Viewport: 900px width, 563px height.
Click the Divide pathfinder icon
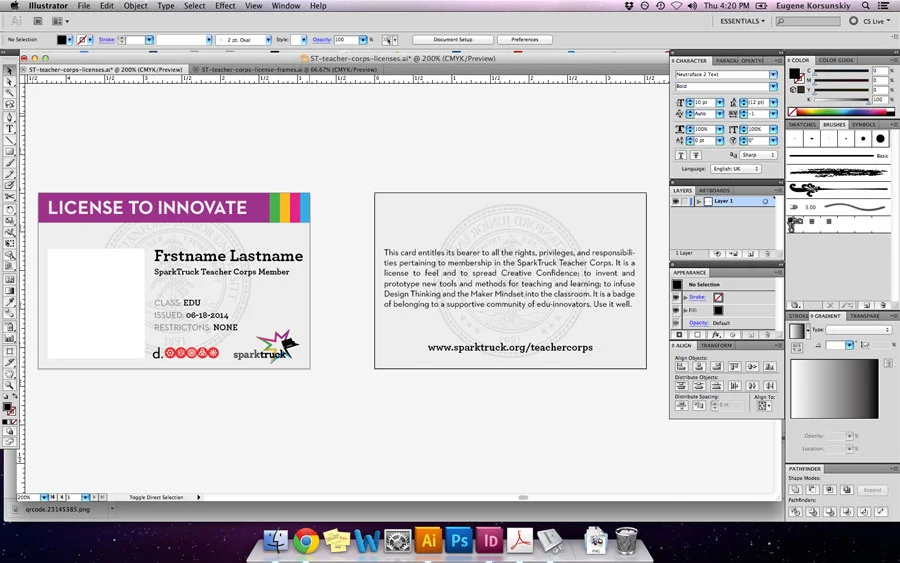click(x=796, y=512)
